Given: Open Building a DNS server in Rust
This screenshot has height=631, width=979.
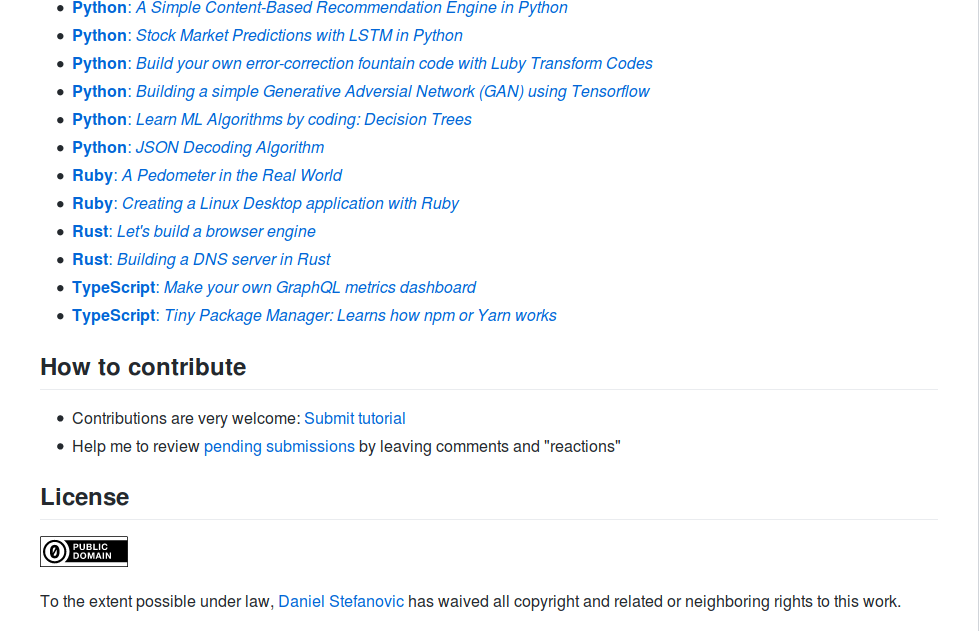Looking at the screenshot, I should click(224, 260).
